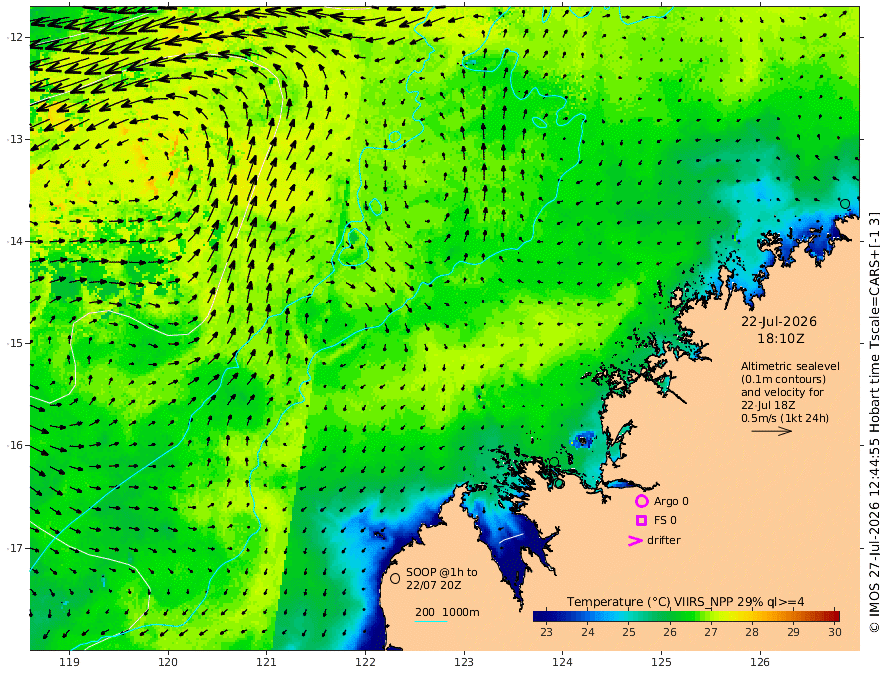Image resolution: width=880 pixels, height=680 pixels.
Task: Click the '0.5m/s (1kt 24h)' label
Action: (x=785, y=418)
